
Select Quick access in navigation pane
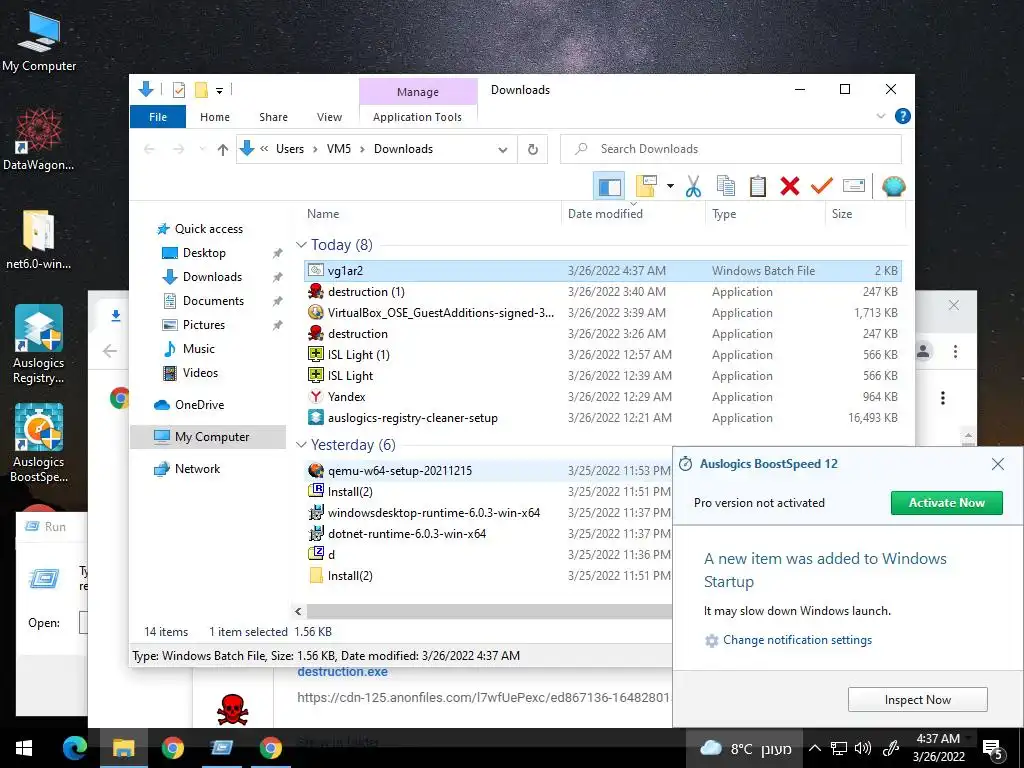coord(208,229)
